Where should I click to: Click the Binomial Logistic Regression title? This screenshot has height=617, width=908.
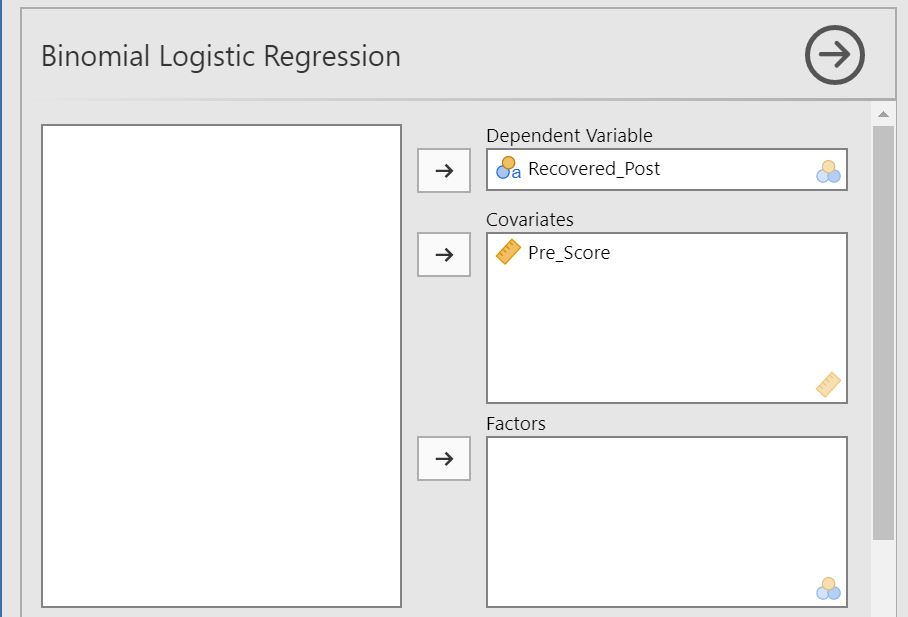point(220,56)
